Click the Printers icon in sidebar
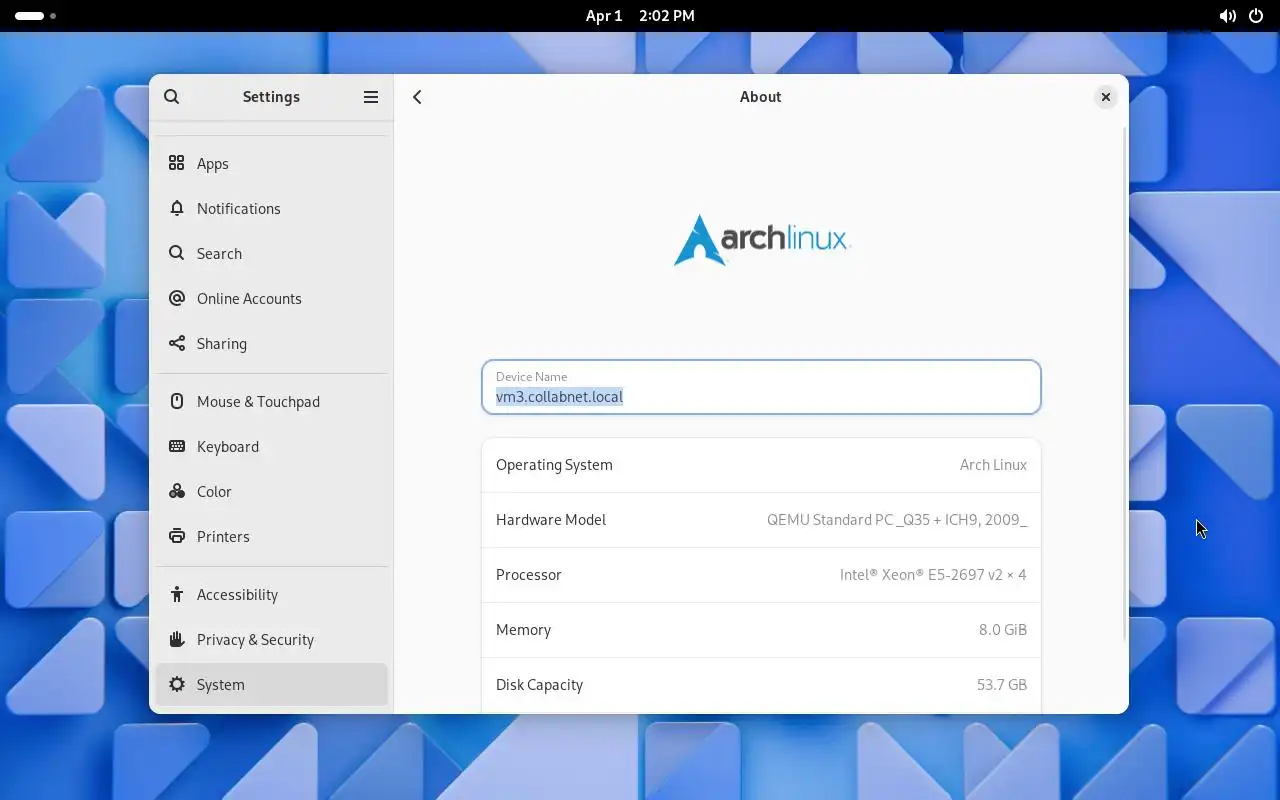 [x=177, y=536]
